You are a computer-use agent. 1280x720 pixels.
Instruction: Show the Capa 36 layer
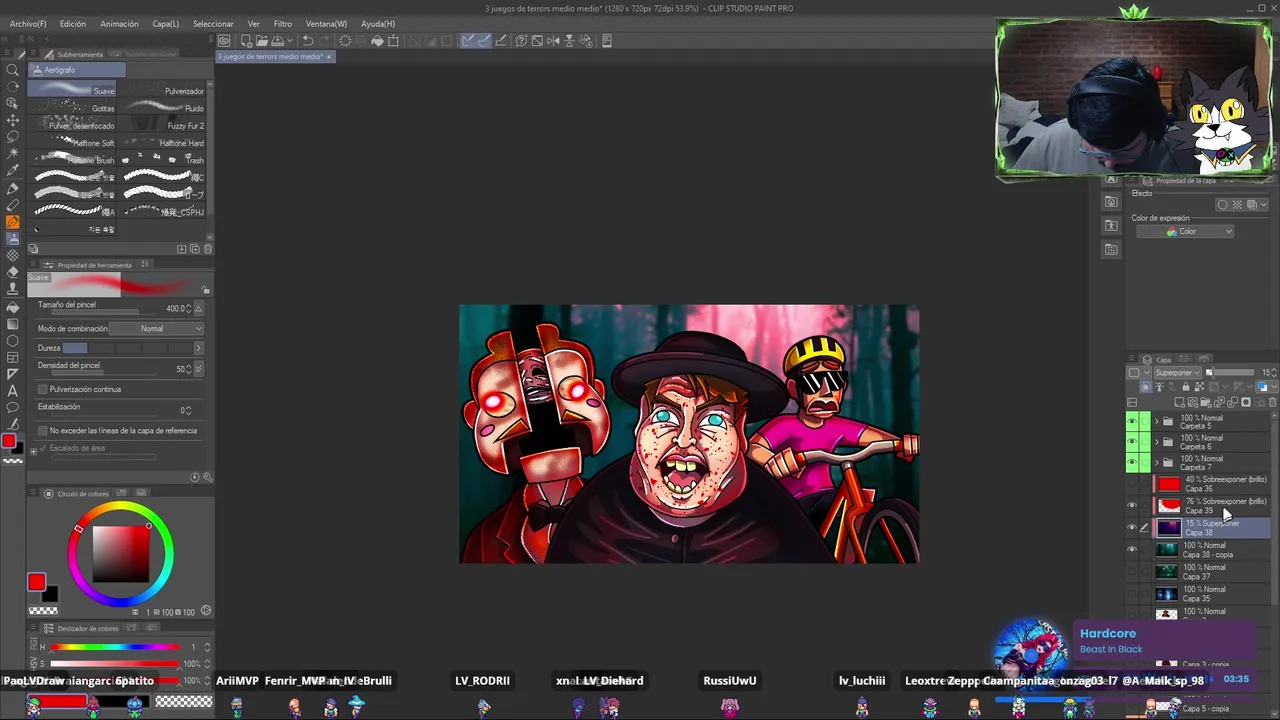(x=1132, y=484)
